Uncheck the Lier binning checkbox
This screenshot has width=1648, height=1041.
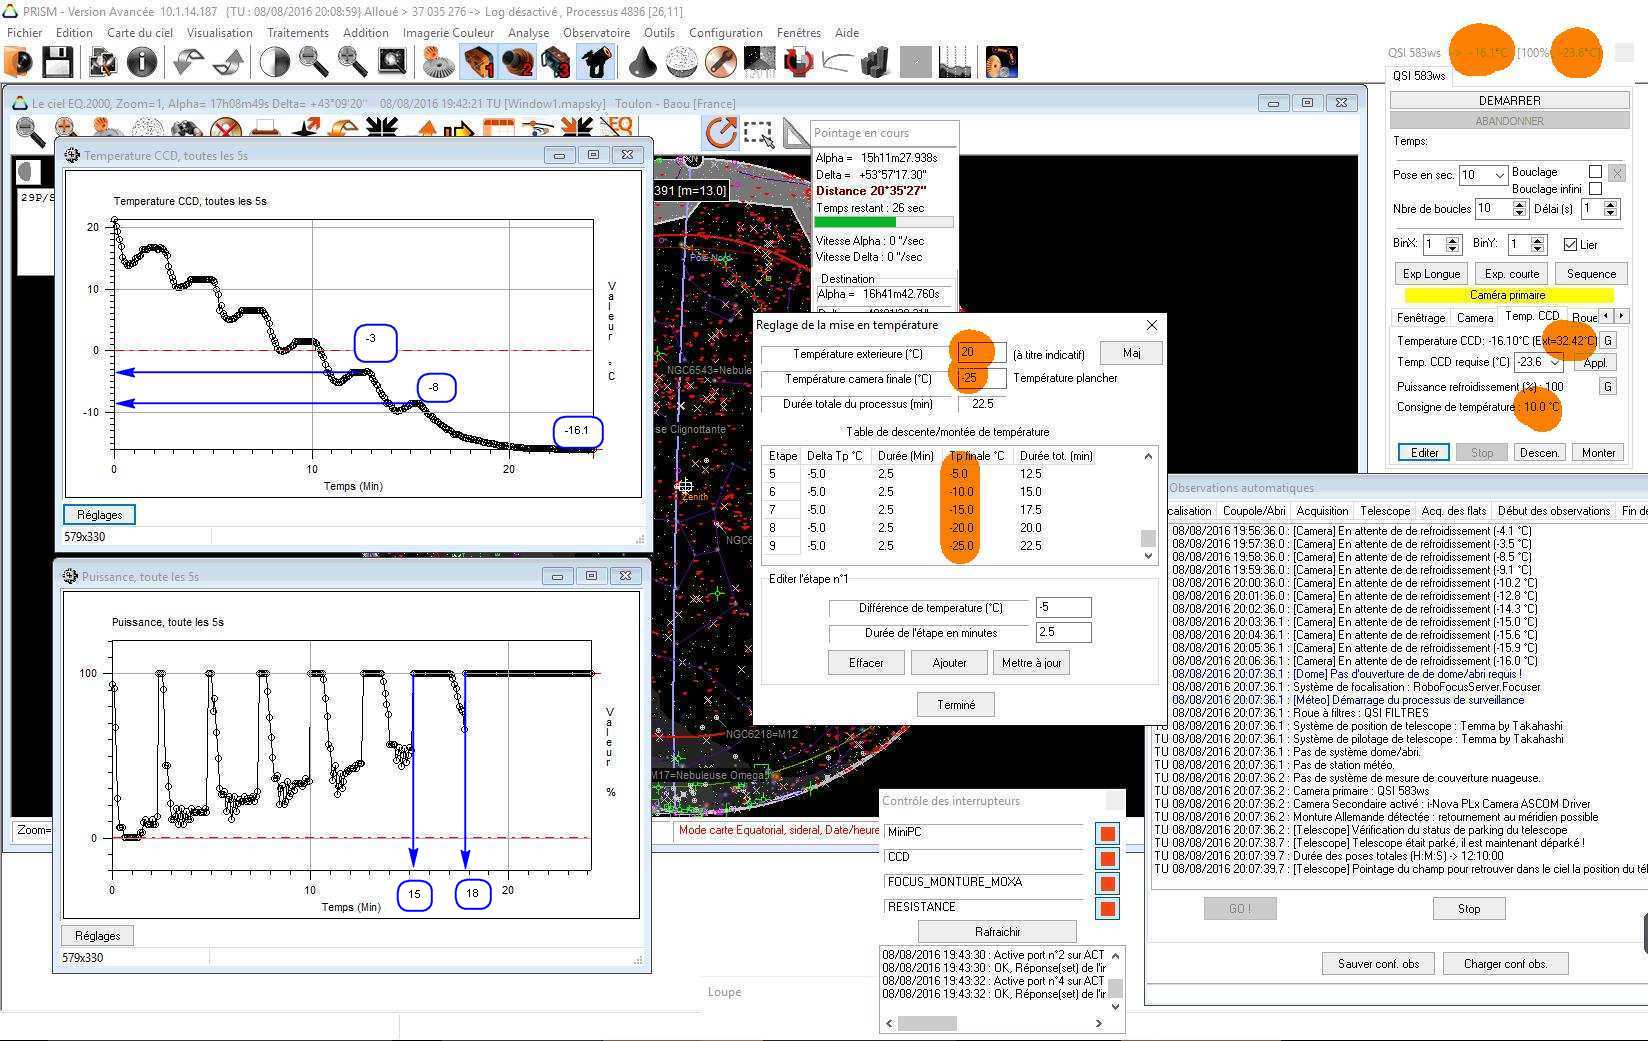(x=1570, y=244)
